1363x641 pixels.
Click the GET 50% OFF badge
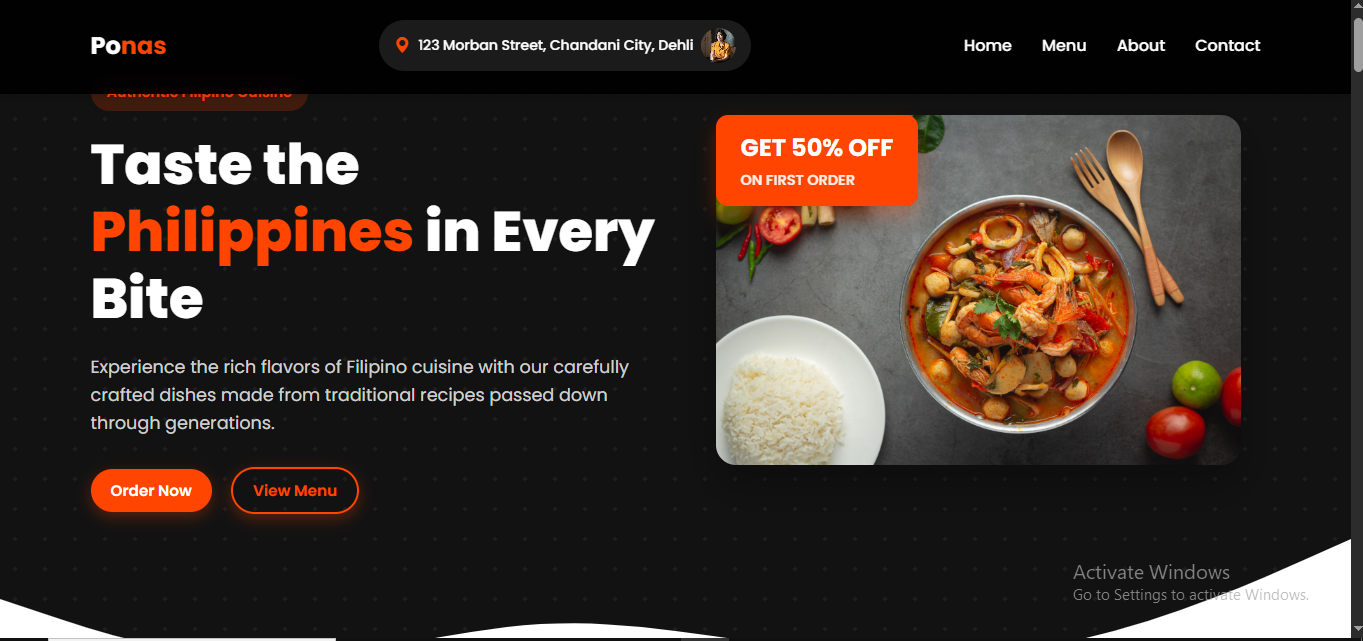tap(816, 160)
